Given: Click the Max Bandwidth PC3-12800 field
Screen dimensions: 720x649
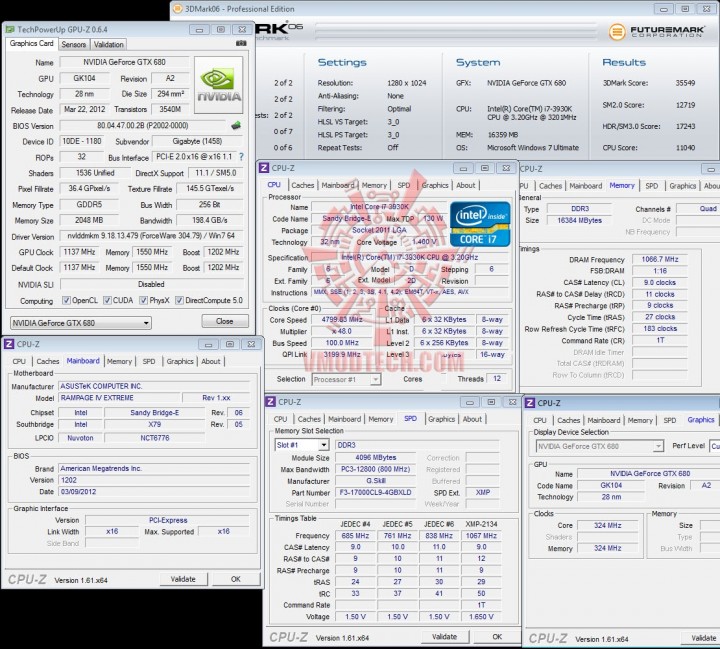Looking at the screenshot, I should [375, 469].
